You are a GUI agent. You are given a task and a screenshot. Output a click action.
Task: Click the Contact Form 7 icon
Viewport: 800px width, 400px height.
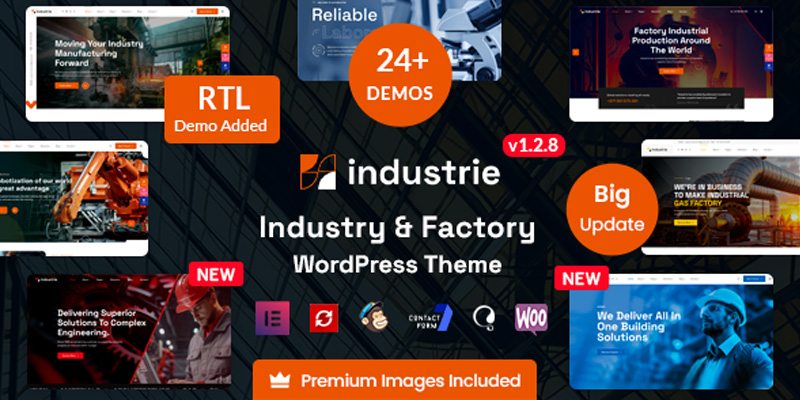431,318
